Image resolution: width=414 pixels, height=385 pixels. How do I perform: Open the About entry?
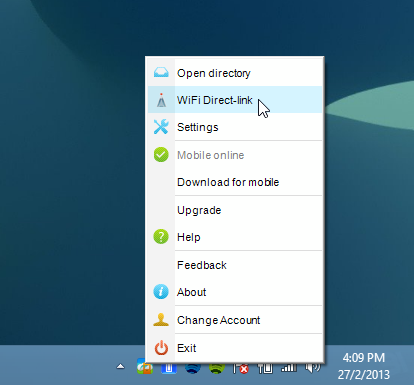click(235, 292)
